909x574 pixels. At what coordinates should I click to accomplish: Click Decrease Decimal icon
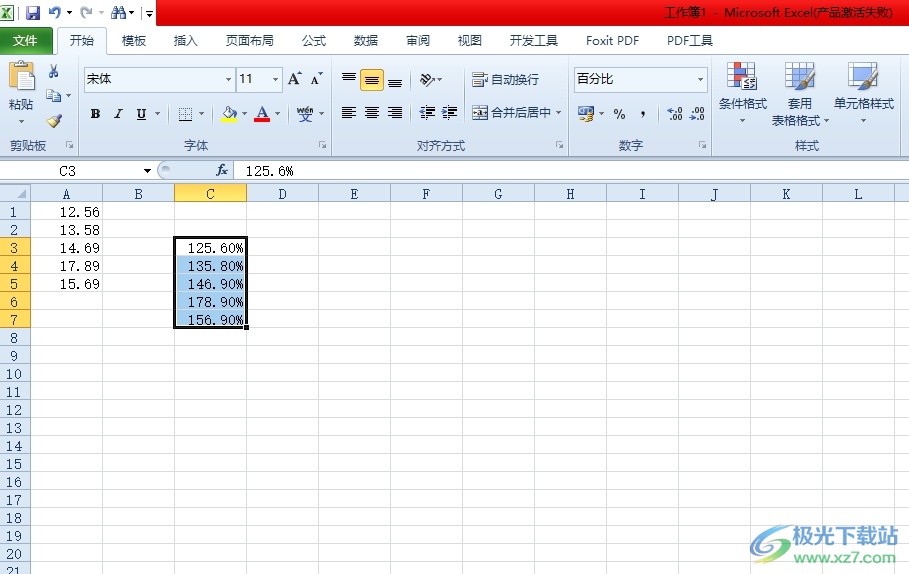pos(697,114)
